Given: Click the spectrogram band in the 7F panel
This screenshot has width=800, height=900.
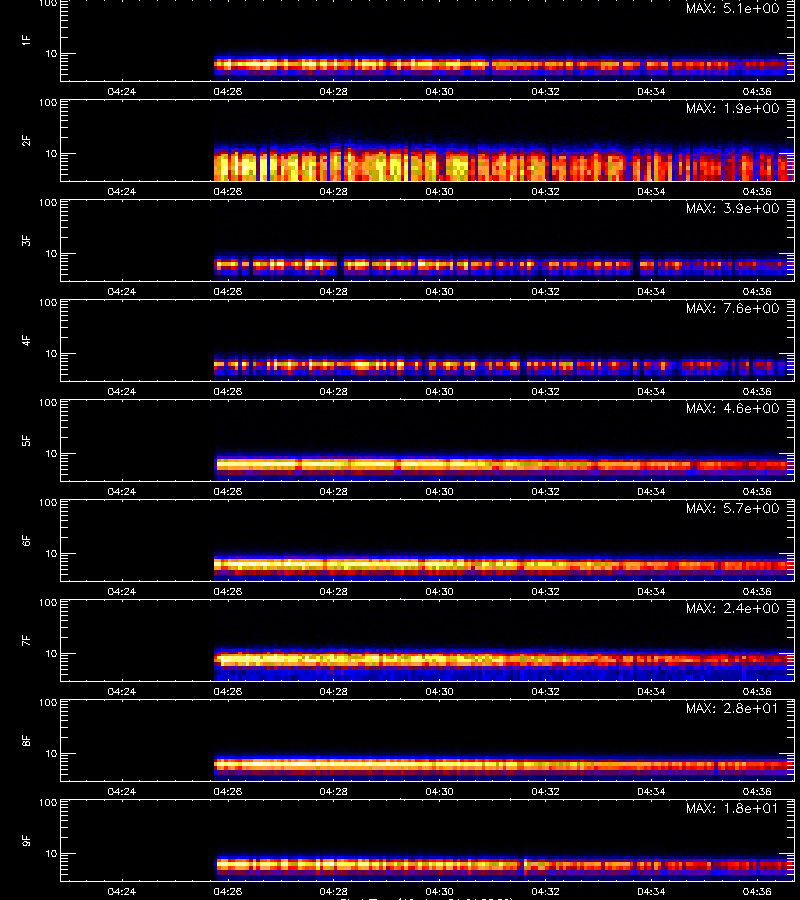Looking at the screenshot, I should click(504, 663).
